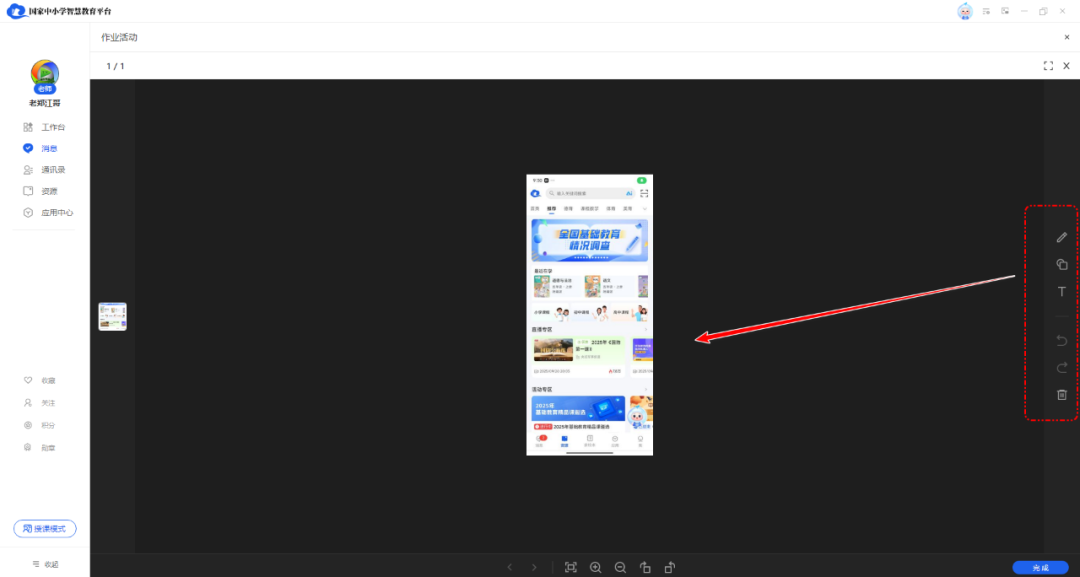Image resolution: width=1080 pixels, height=577 pixels.
Task: Collapse the sidebar with 收起
Action: 45,564
